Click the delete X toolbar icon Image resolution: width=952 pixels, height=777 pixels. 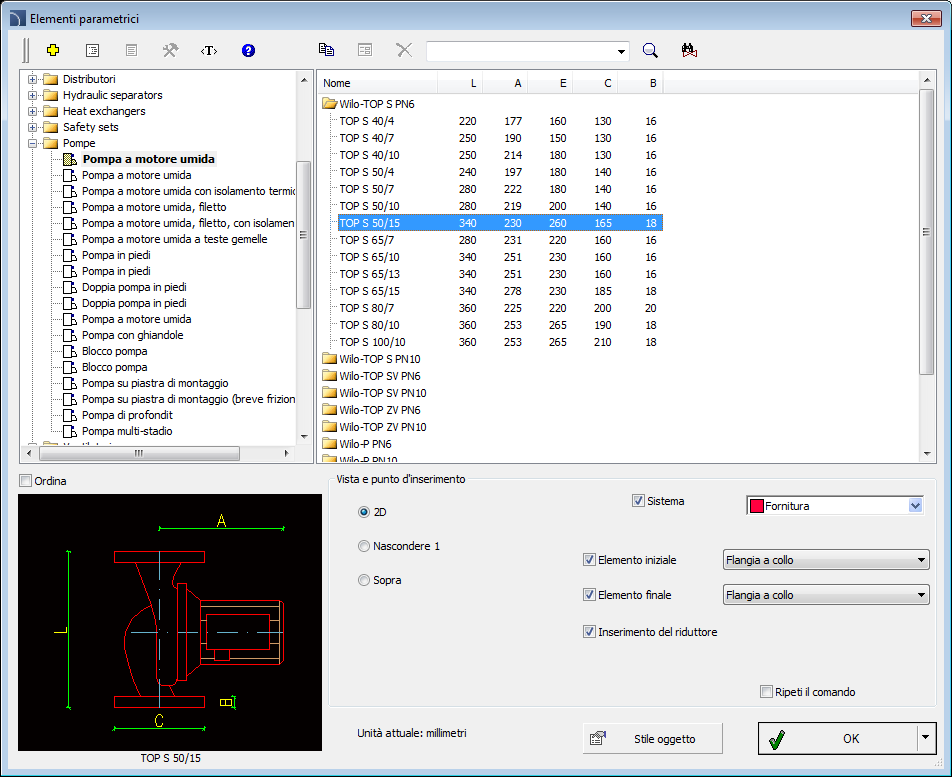tap(404, 50)
